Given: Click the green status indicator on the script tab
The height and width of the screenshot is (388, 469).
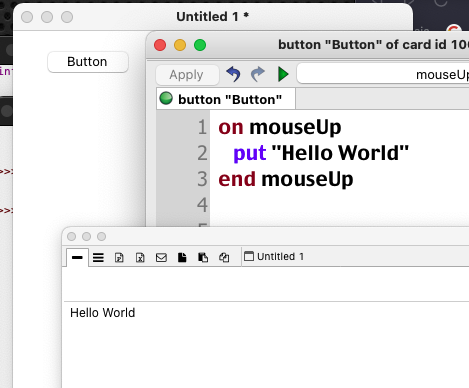Looking at the screenshot, I should pyautogui.click(x=166, y=98).
